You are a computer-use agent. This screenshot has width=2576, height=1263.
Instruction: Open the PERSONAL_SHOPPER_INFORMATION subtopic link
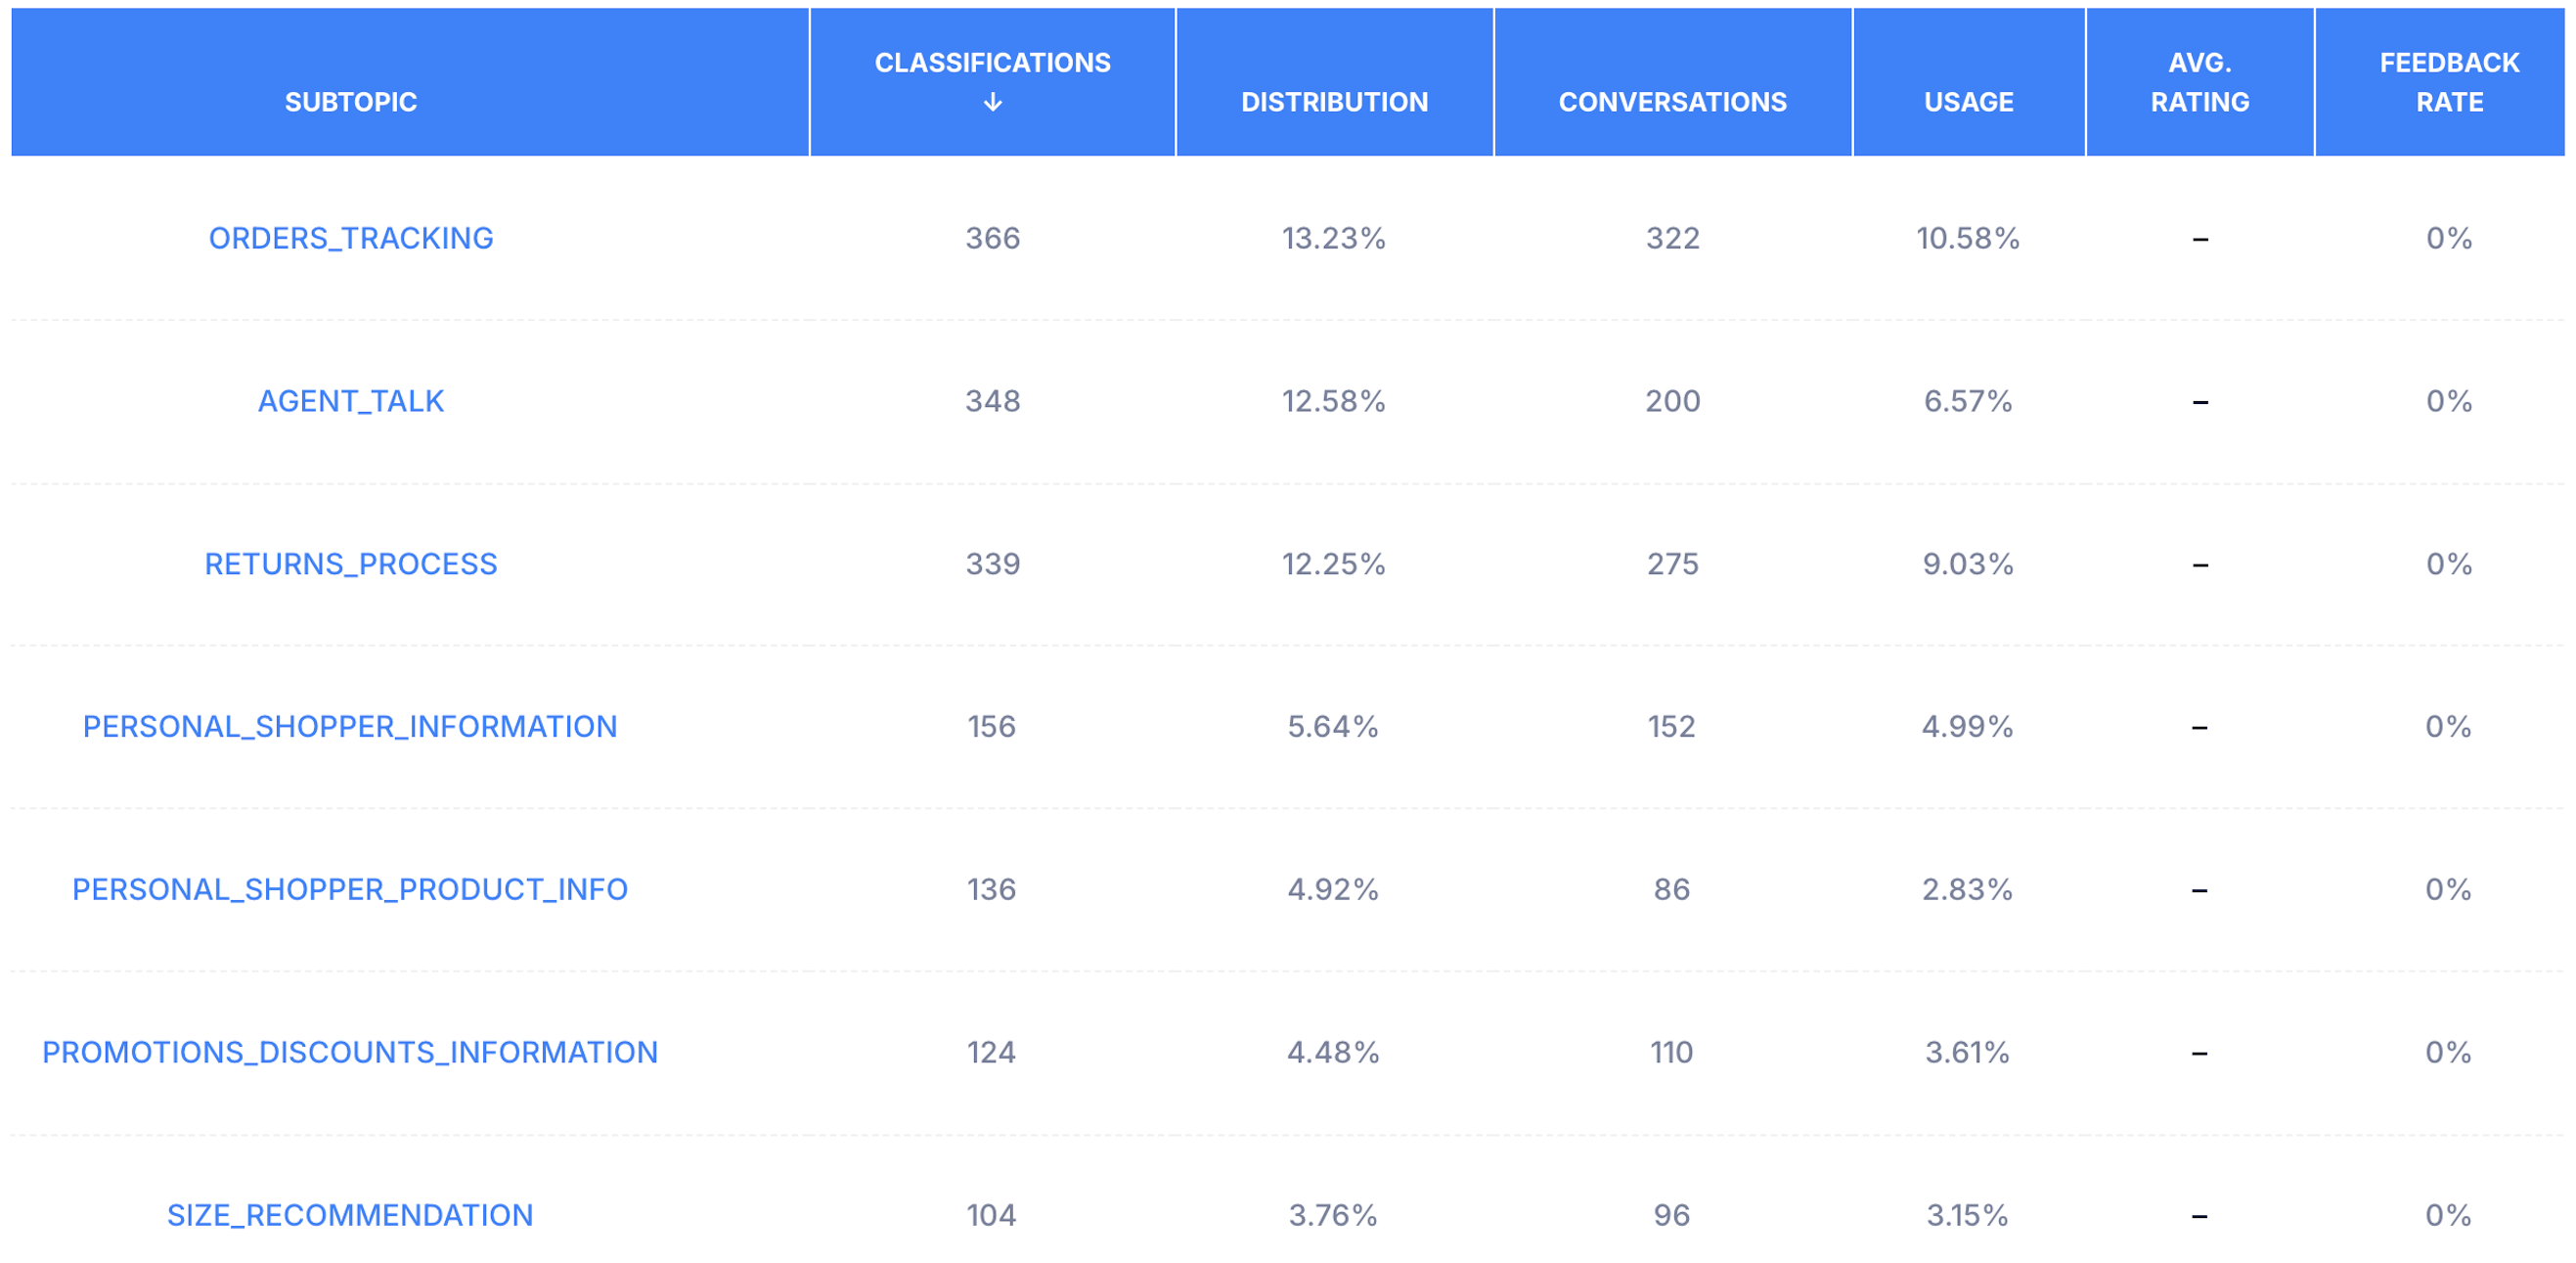point(350,726)
